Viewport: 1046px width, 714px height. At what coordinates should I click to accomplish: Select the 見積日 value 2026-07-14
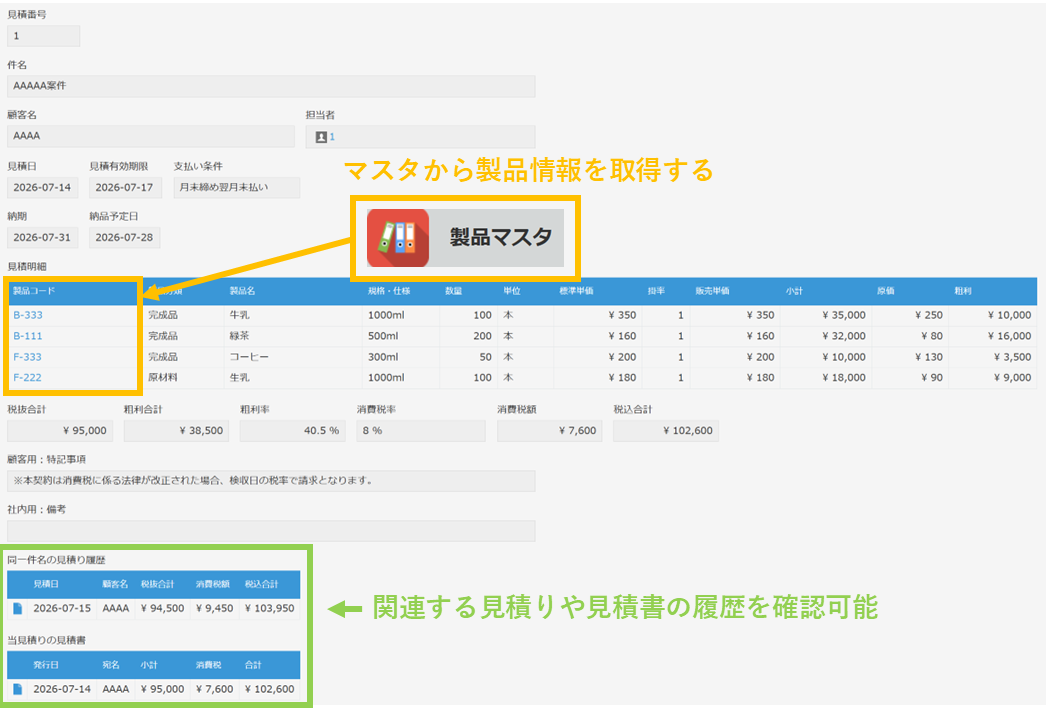[x=43, y=188]
